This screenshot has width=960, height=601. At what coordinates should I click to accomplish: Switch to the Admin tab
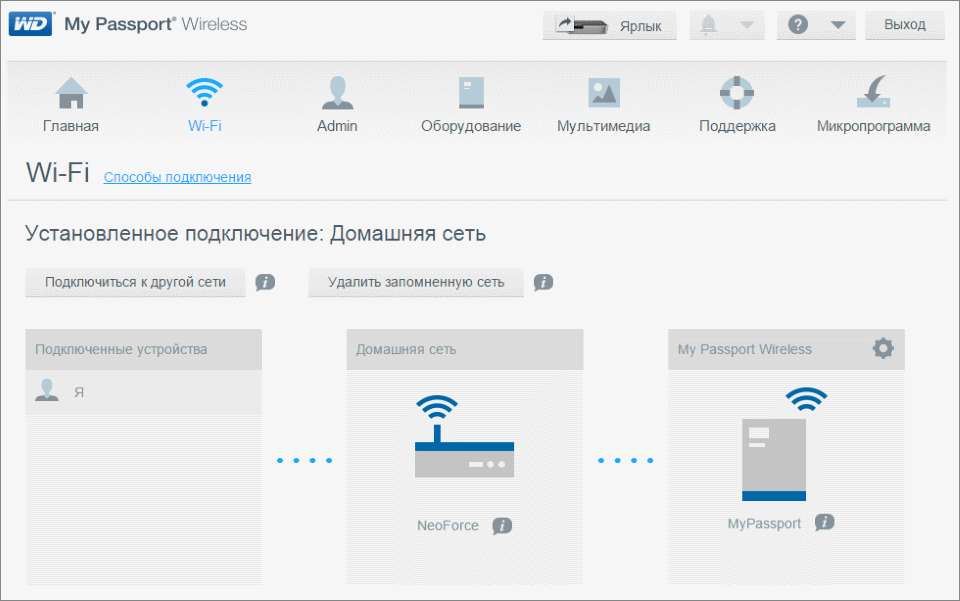click(x=337, y=106)
